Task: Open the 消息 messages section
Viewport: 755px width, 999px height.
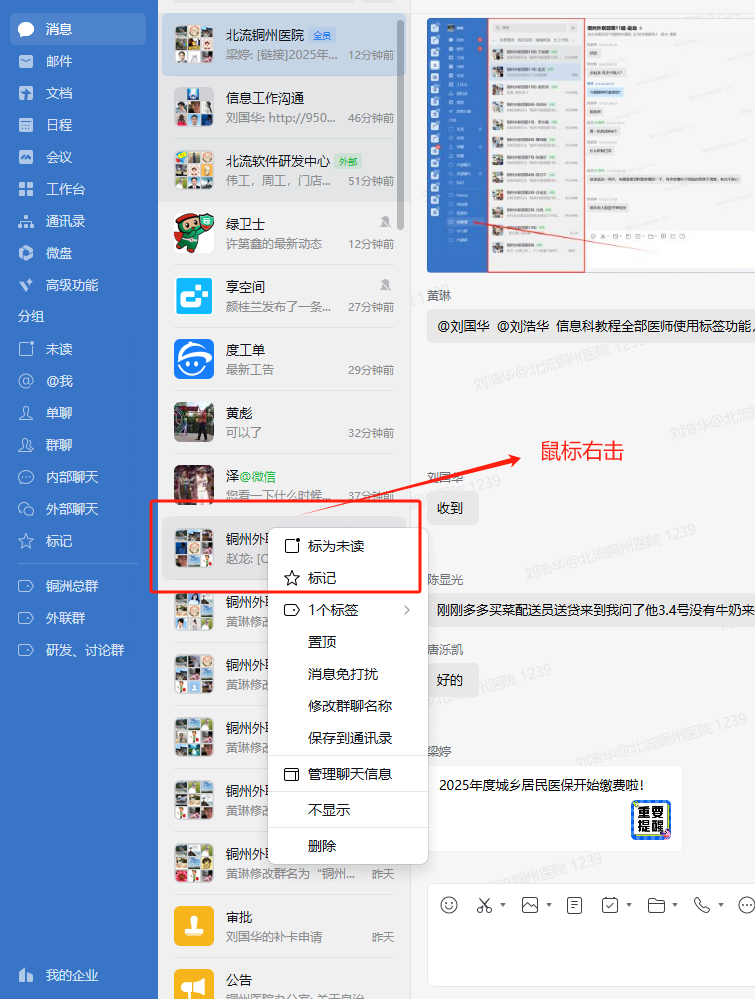Action: [x=78, y=29]
